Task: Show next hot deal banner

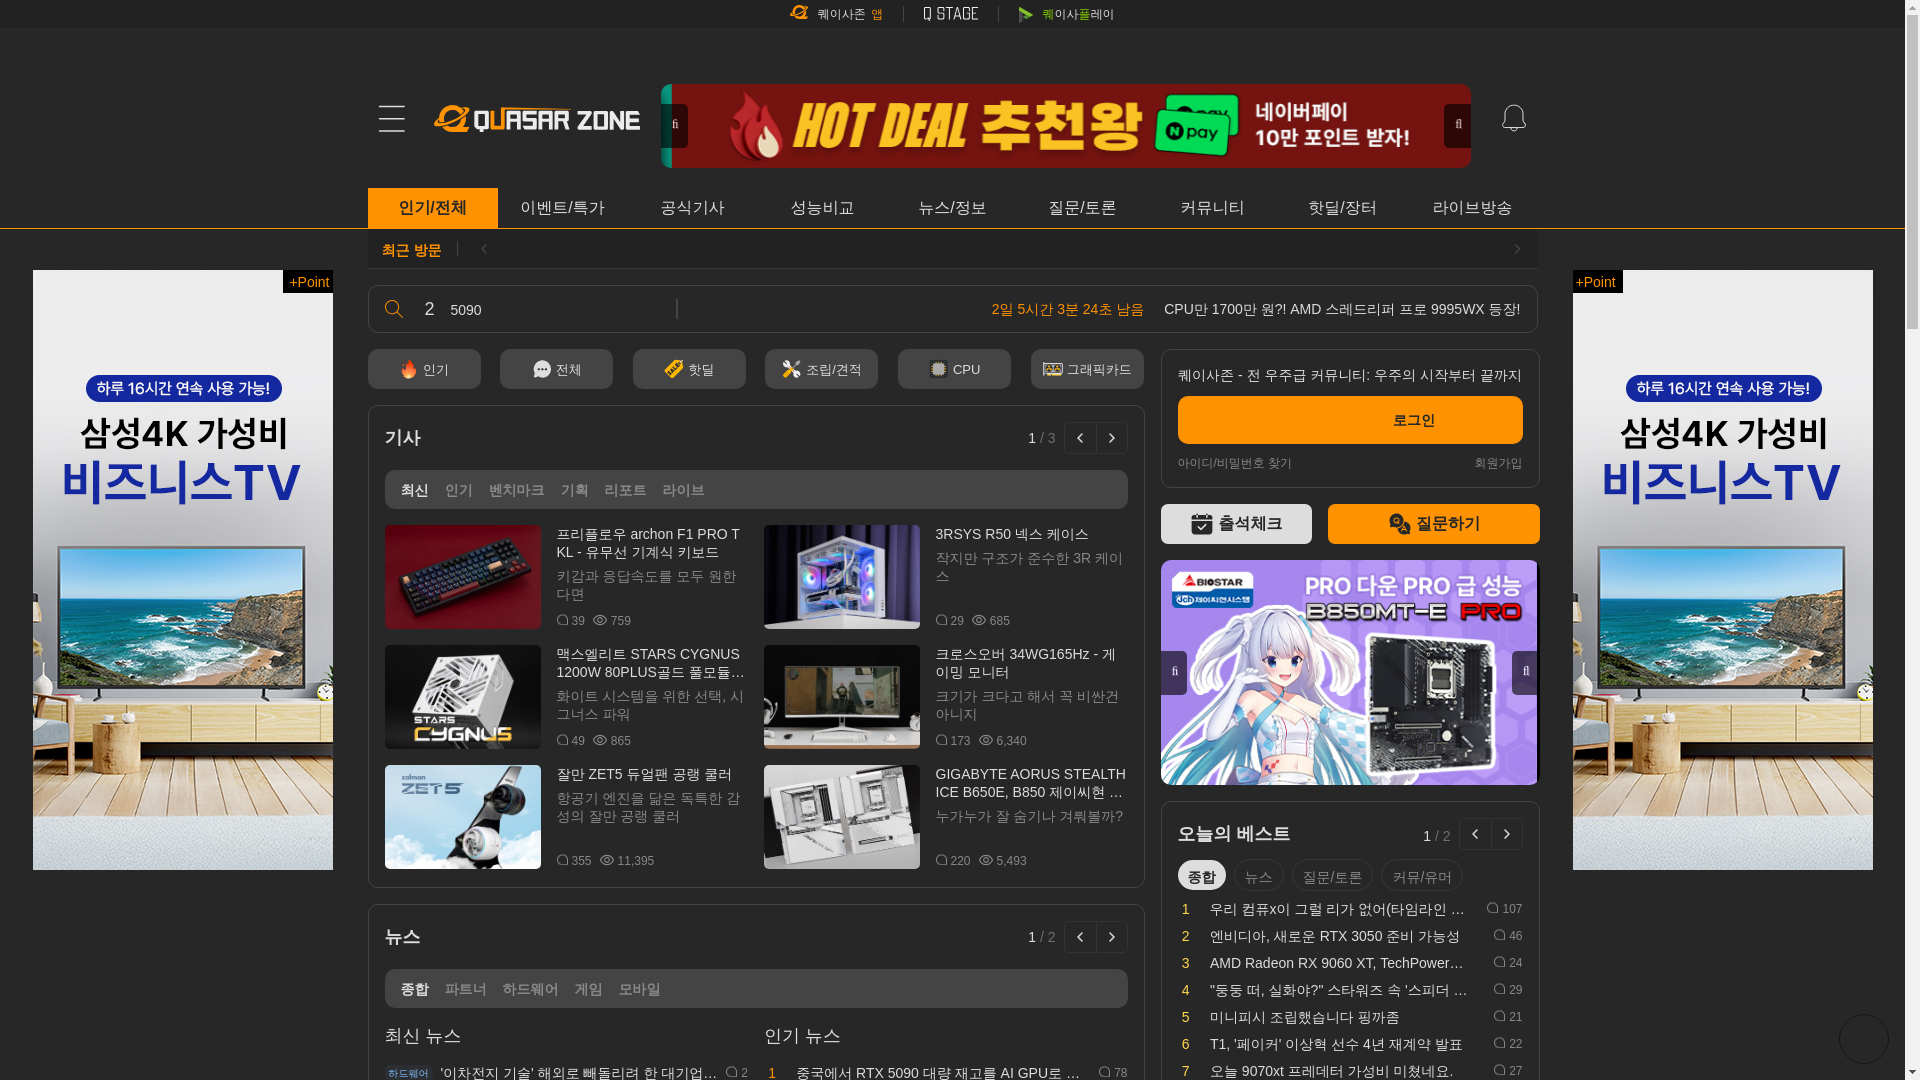Action: (1457, 126)
